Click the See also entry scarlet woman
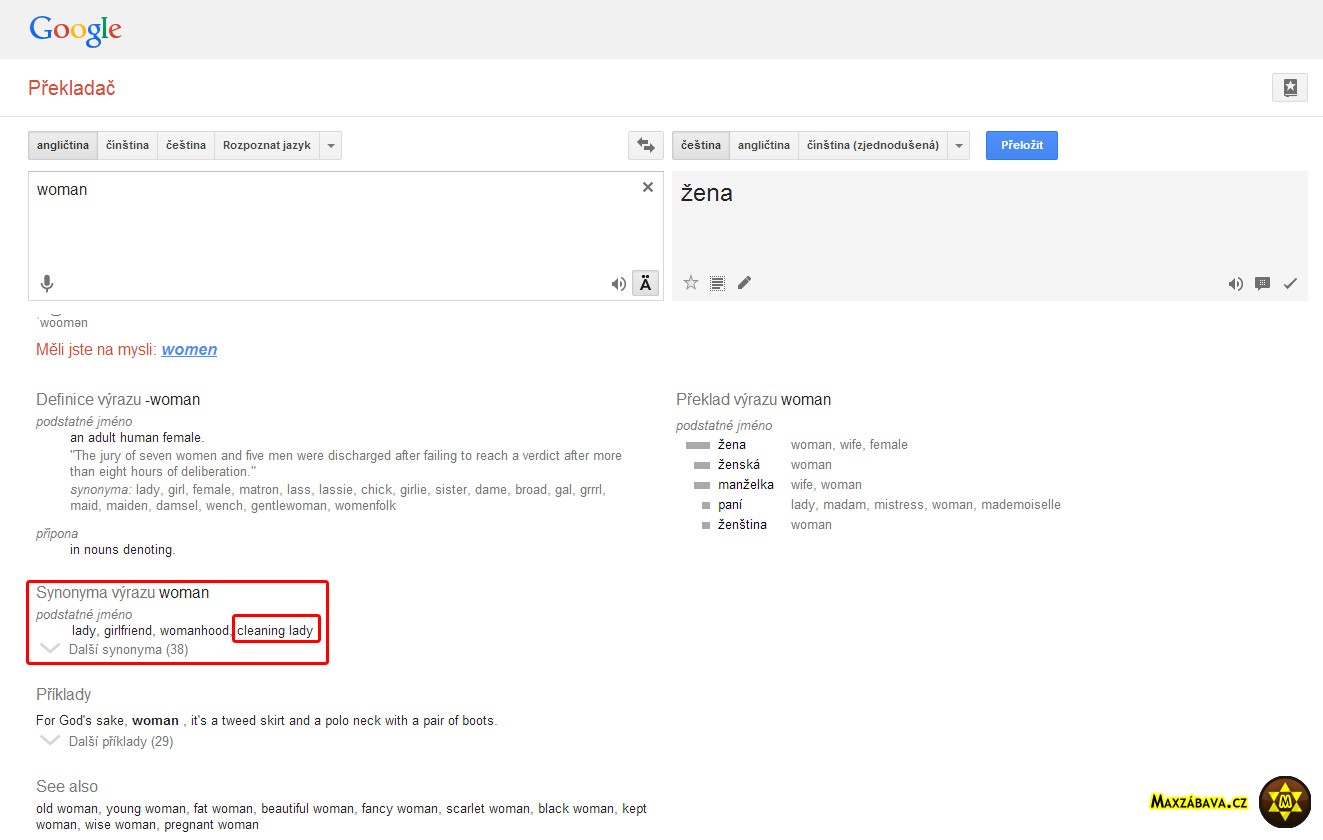The image size is (1323, 840). point(488,808)
